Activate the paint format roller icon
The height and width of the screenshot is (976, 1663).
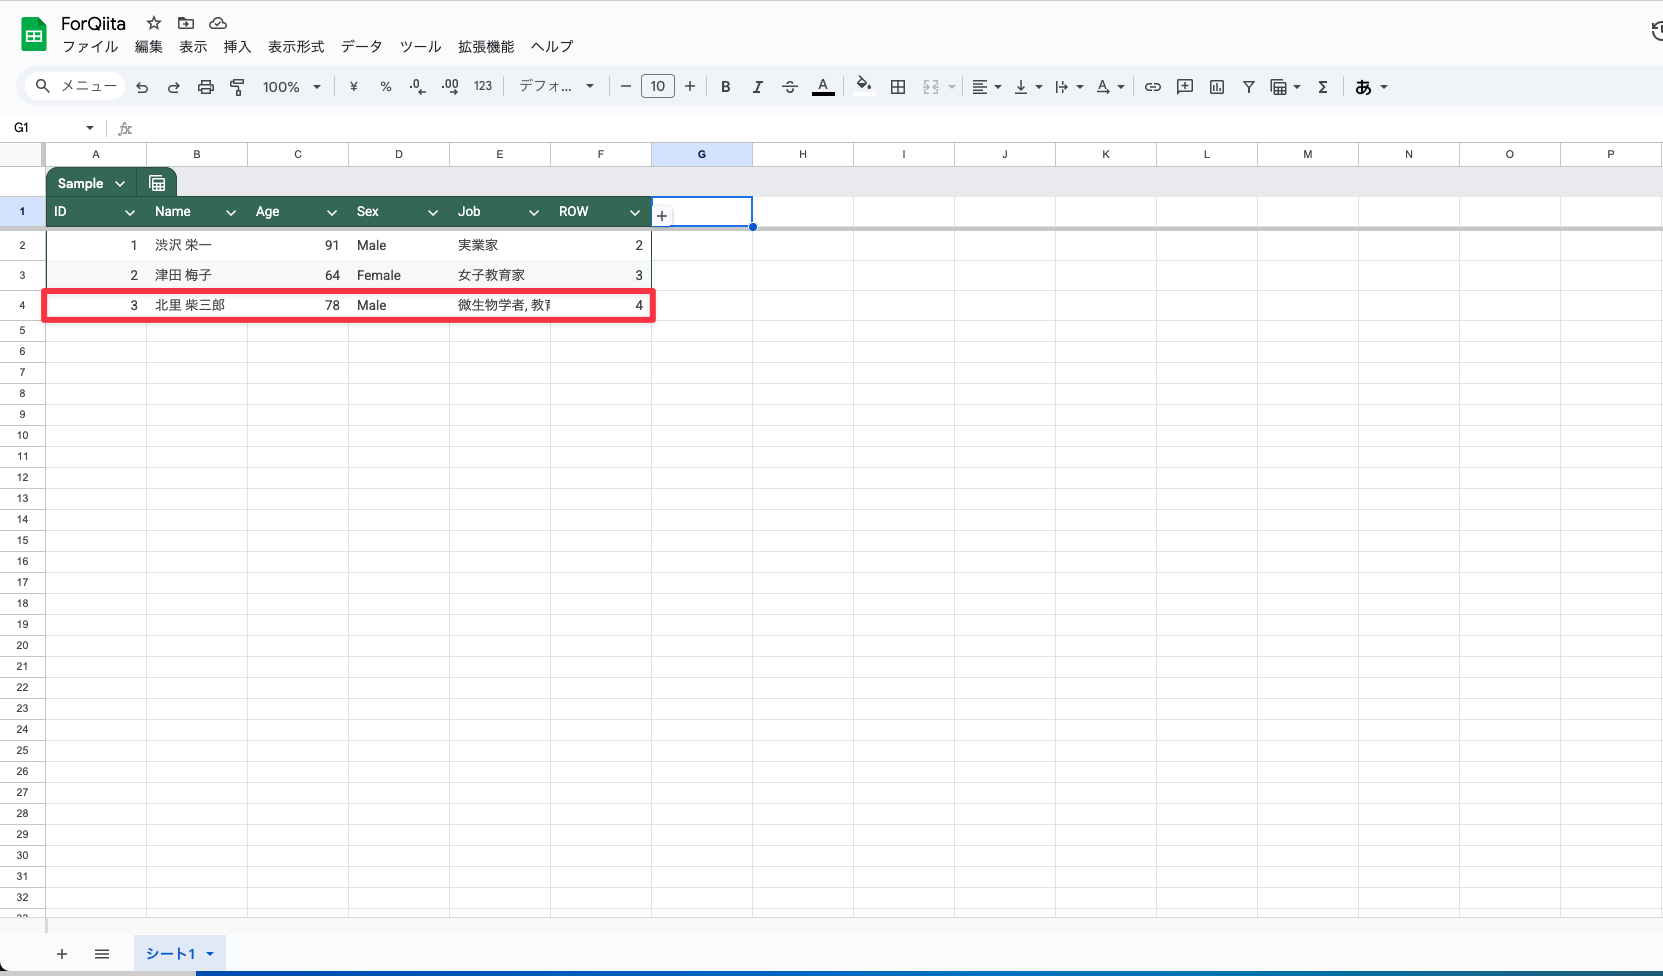pyautogui.click(x=237, y=87)
